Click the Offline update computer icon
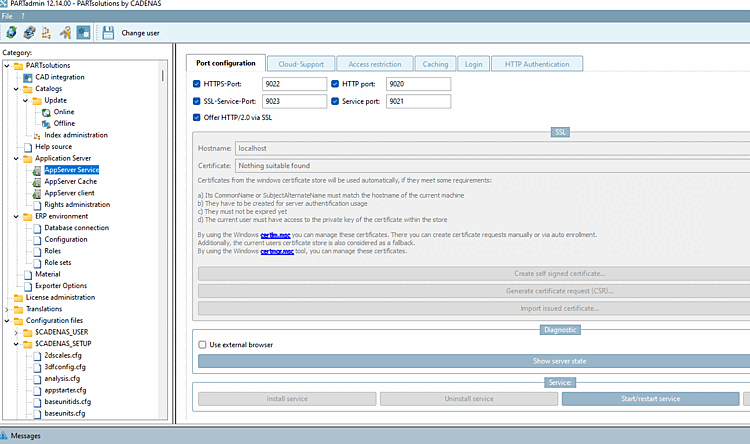This screenshot has height=444, width=750. coord(46,123)
